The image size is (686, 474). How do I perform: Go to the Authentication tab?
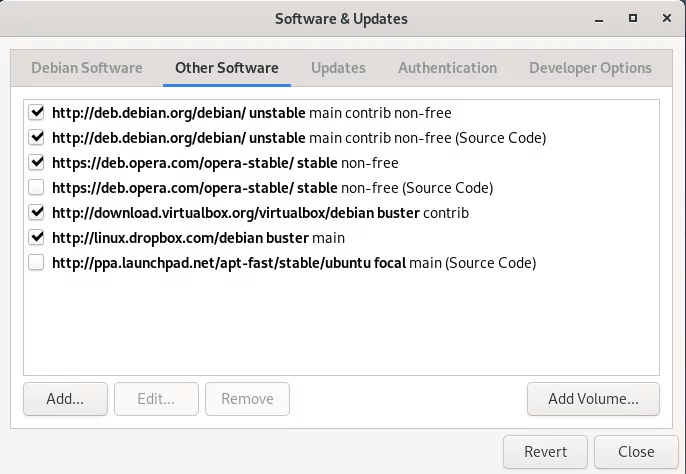(x=447, y=68)
